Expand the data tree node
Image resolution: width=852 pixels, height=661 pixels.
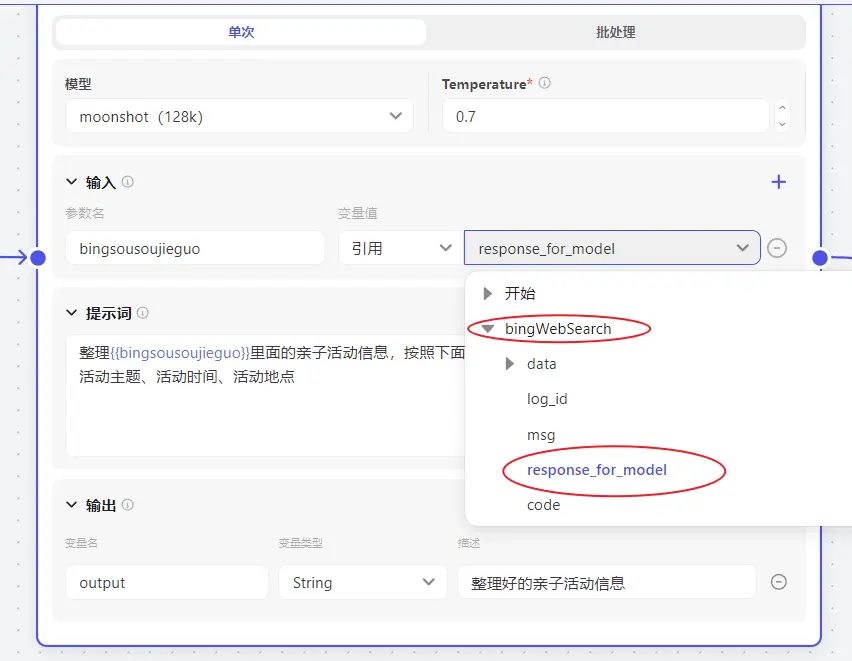(x=509, y=364)
